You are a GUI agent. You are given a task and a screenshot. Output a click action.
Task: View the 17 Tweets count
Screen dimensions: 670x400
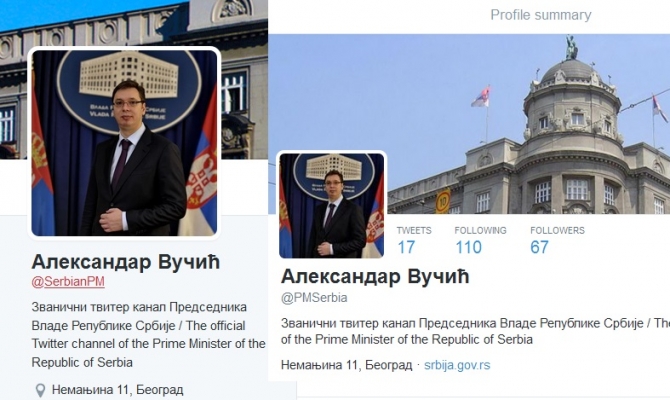(x=414, y=241)
